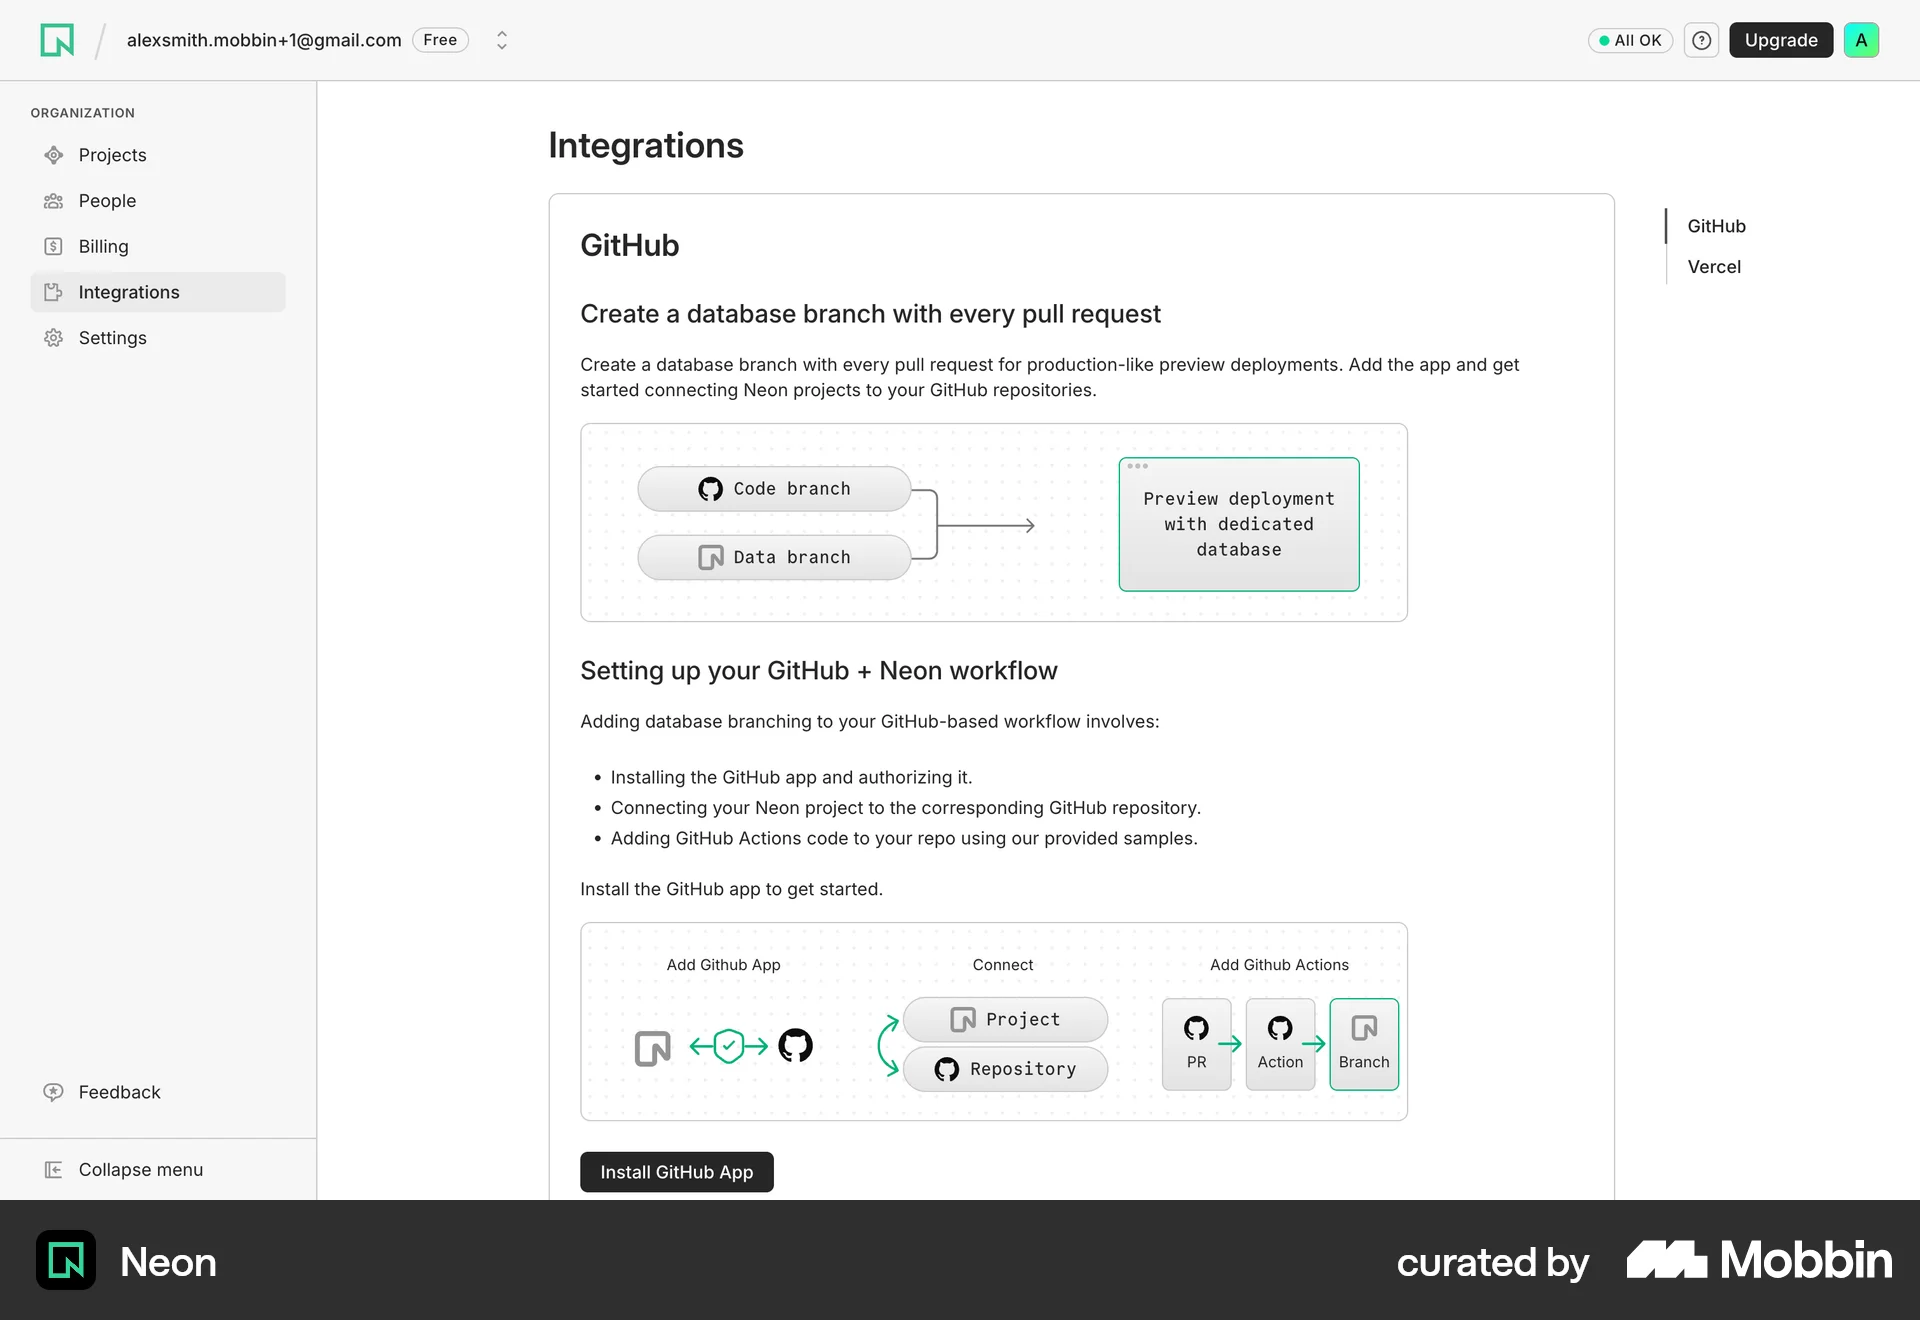Click GitHub logo under Add Github App
1920x1320 pixels.
coord(795,1046)
